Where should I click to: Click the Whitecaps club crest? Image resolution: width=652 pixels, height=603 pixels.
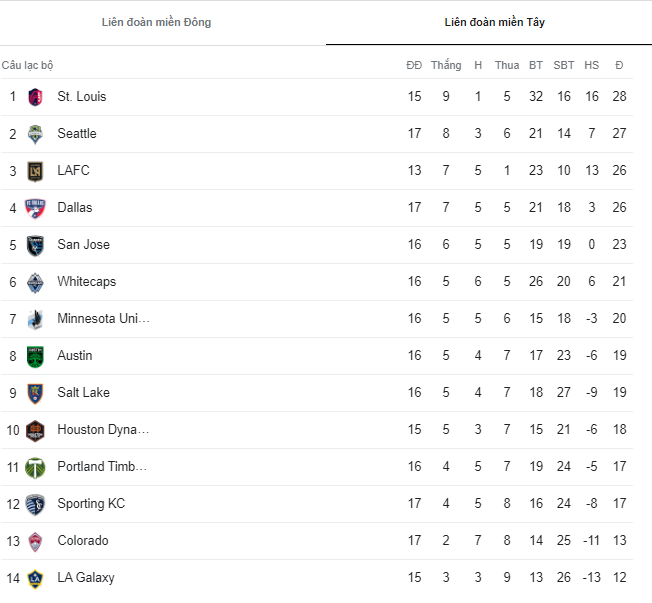[36, 282]
